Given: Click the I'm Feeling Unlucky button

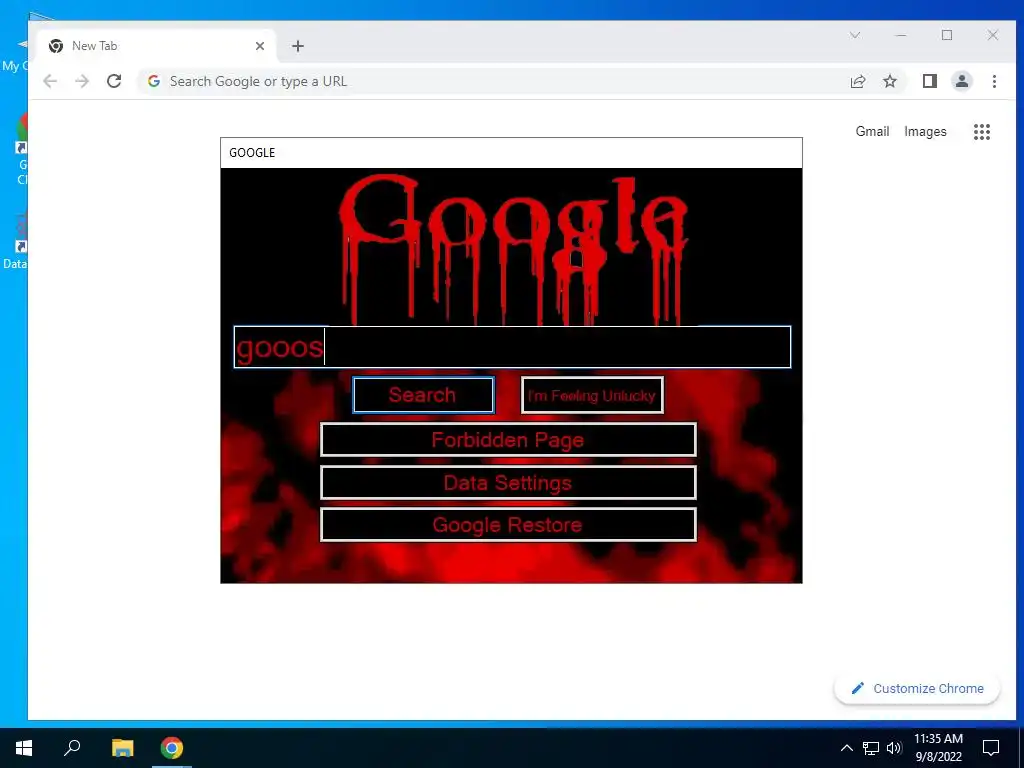Looking at the screenshot, I should click(592, 395).
